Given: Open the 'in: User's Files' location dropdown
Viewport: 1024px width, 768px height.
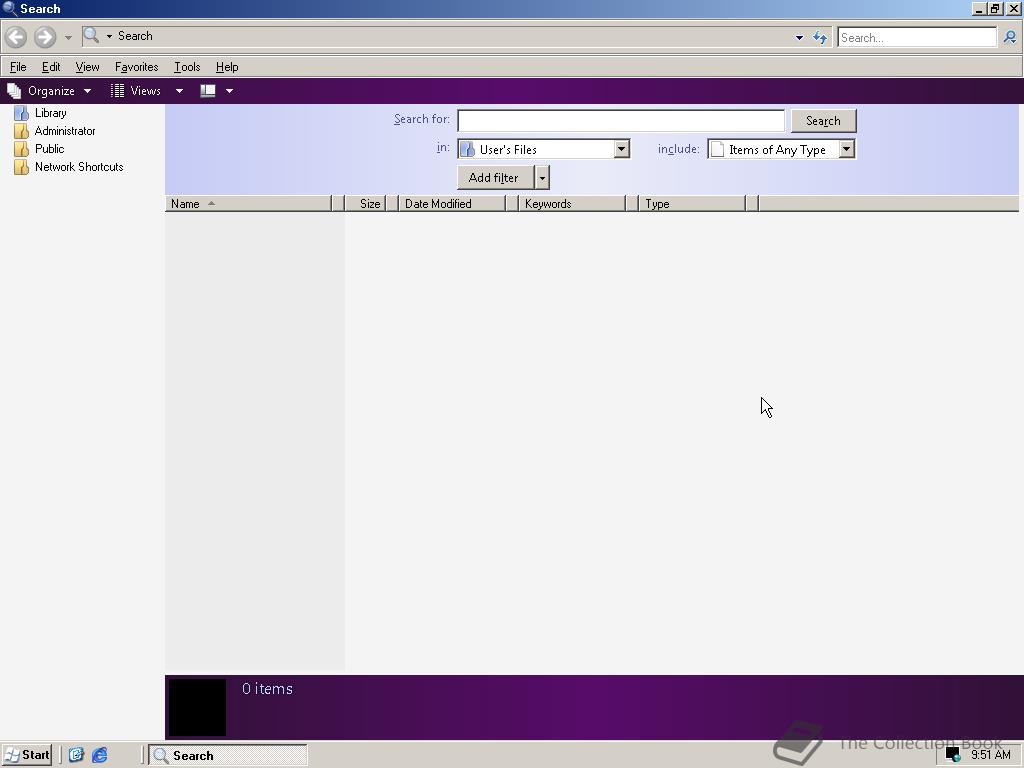Looking at the screenshot, I should [543, 149].
